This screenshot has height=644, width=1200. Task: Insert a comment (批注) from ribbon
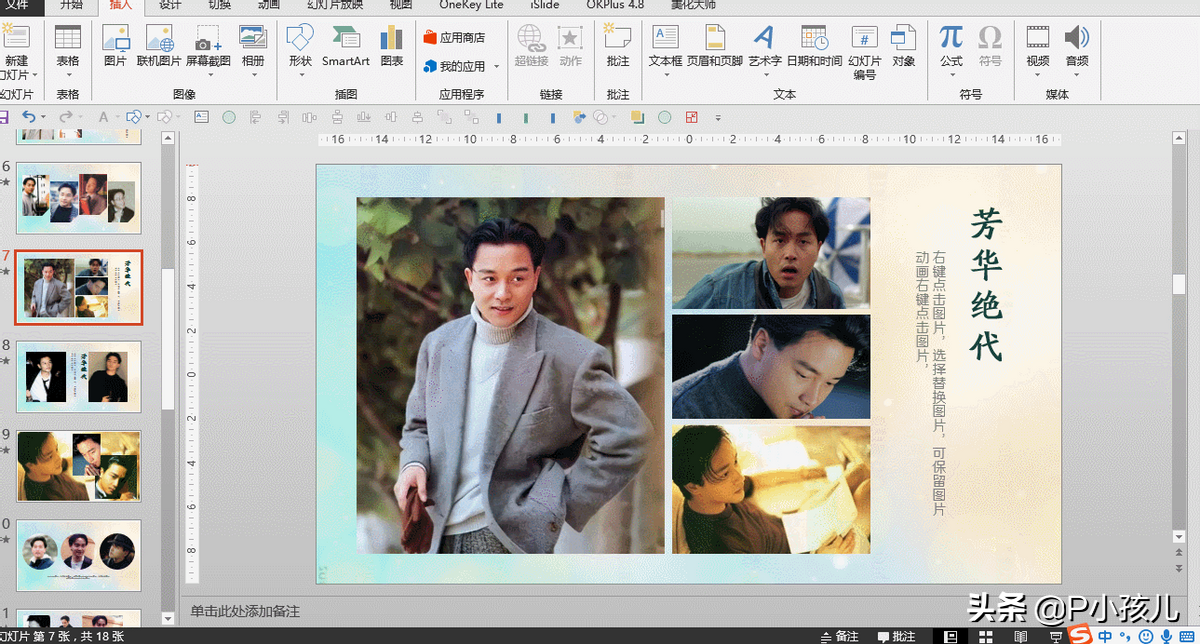618,46
